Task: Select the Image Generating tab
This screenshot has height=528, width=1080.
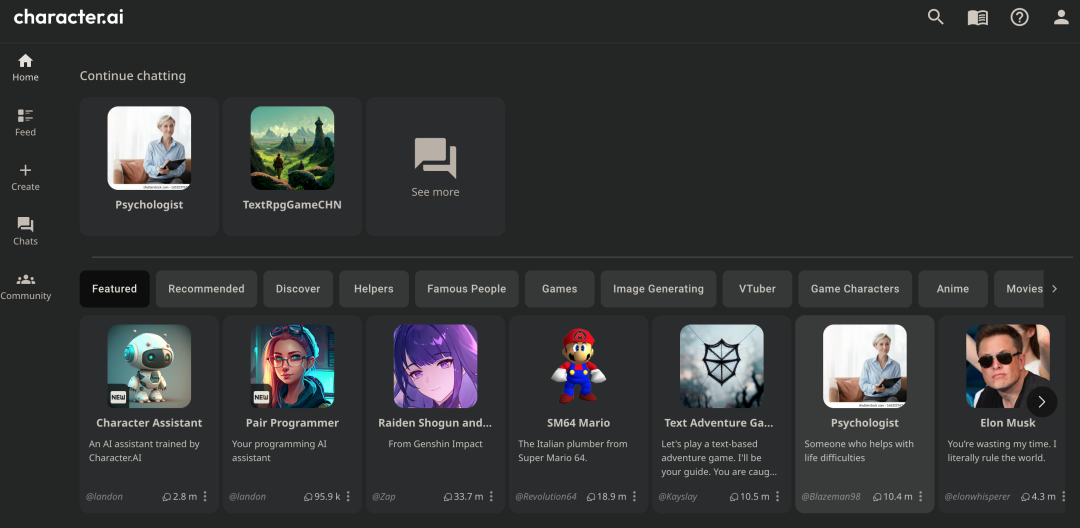Action: pos(658,288)
